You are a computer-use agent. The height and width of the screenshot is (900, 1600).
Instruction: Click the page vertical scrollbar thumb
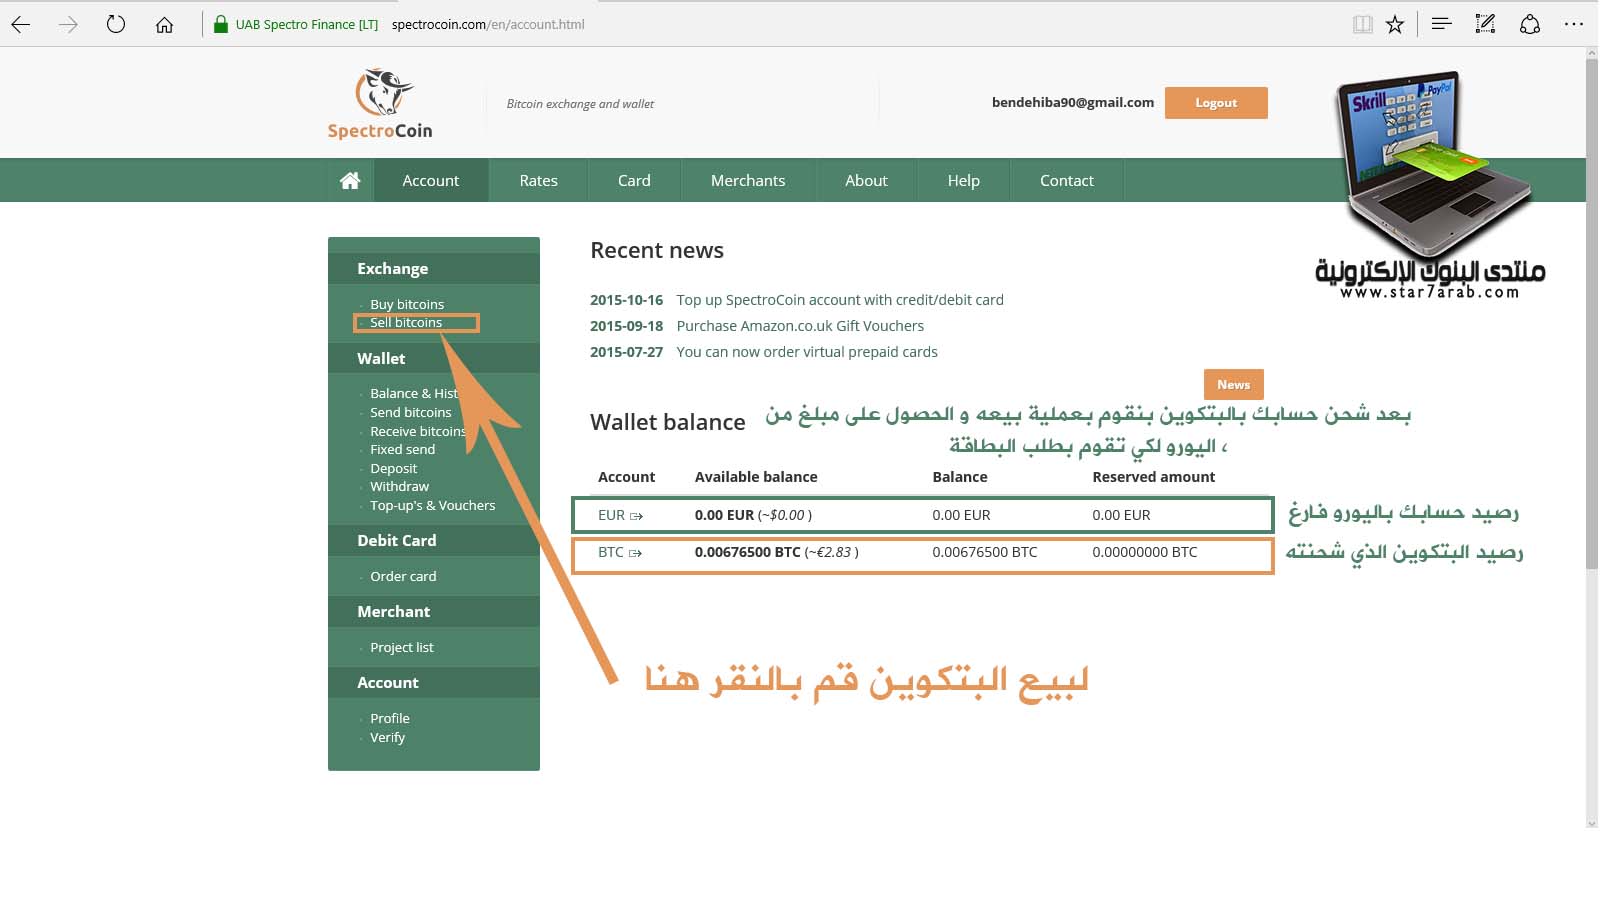(1592, 314)
